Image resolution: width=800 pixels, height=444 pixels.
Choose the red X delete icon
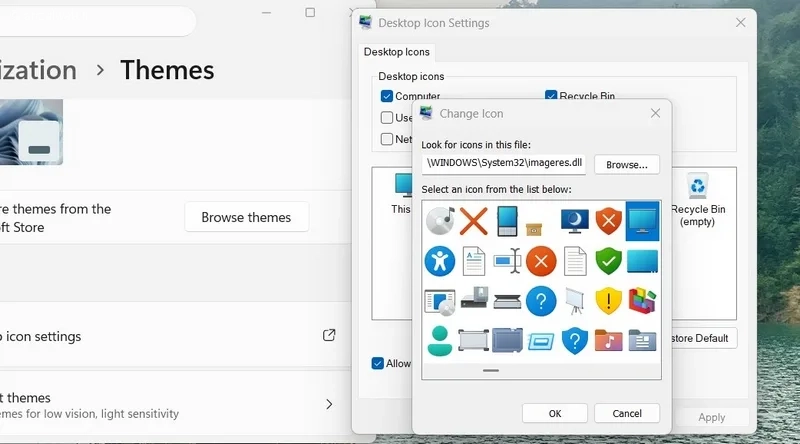473,221
